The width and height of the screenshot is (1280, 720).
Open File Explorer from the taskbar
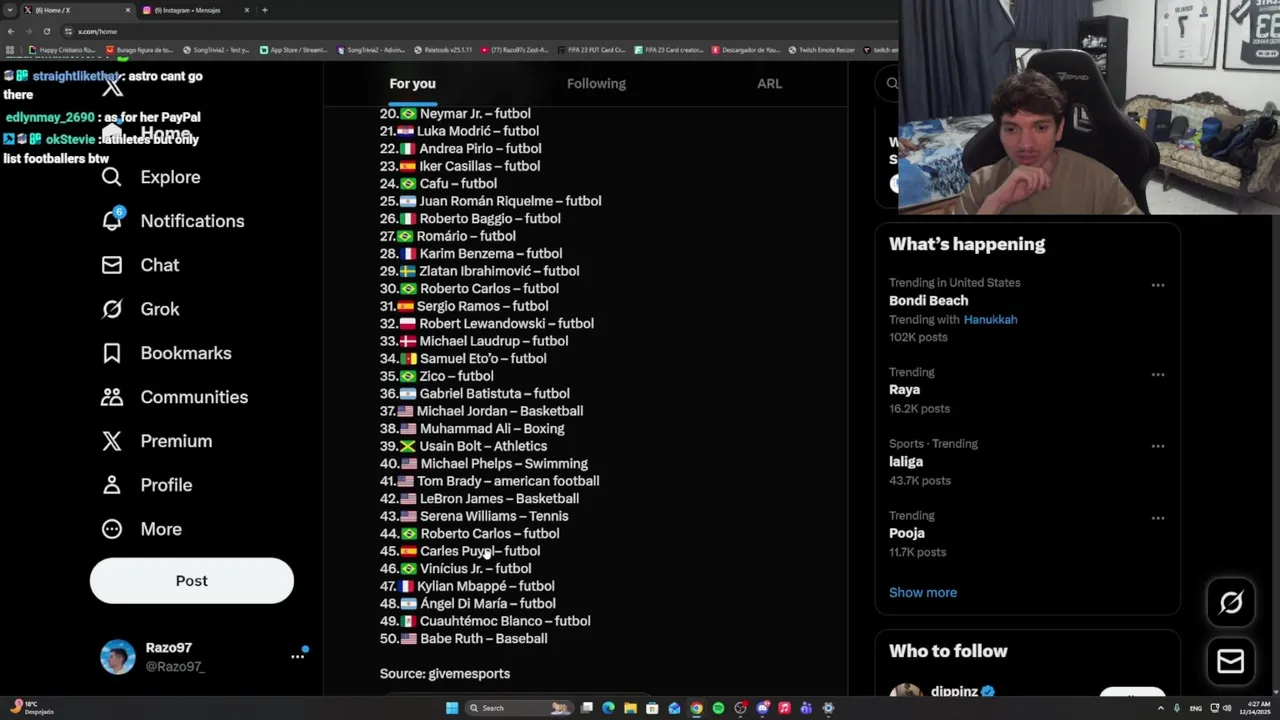(630, 708)
